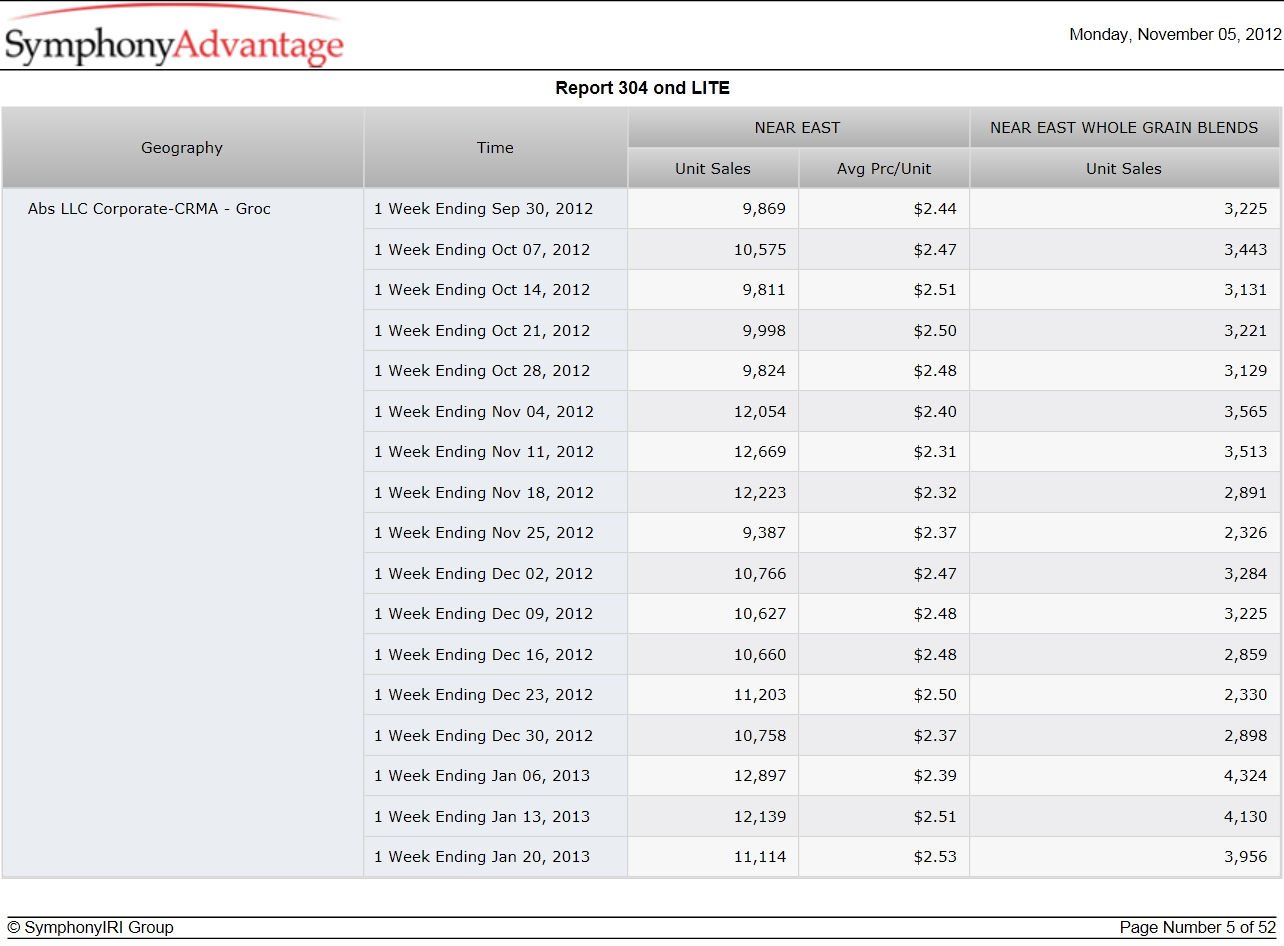This screenshot has height=946, width=1284.
Task: Click whole grain blends value 4,324
Action: click(1246, 776)
